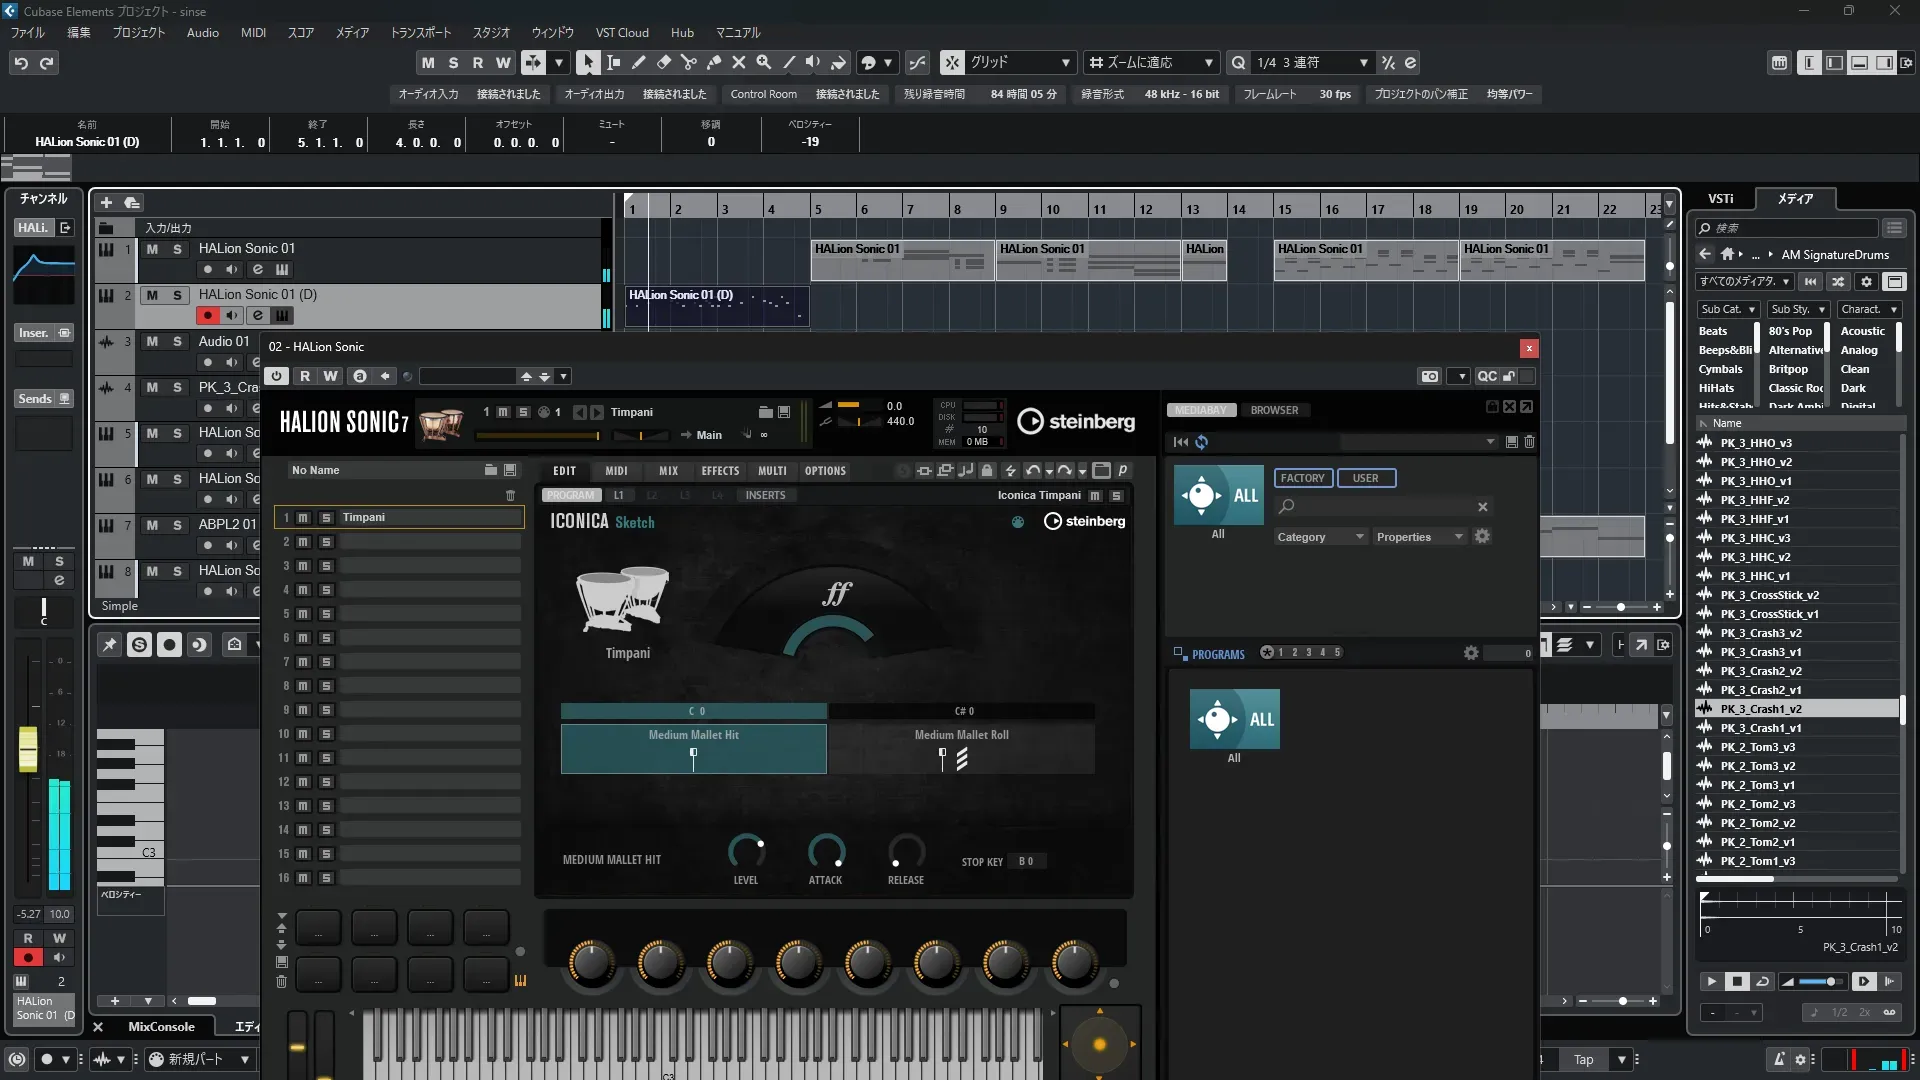Mute the Audio 01 track
This screenshot has height=1080, width=1920.
pos(152,341)
